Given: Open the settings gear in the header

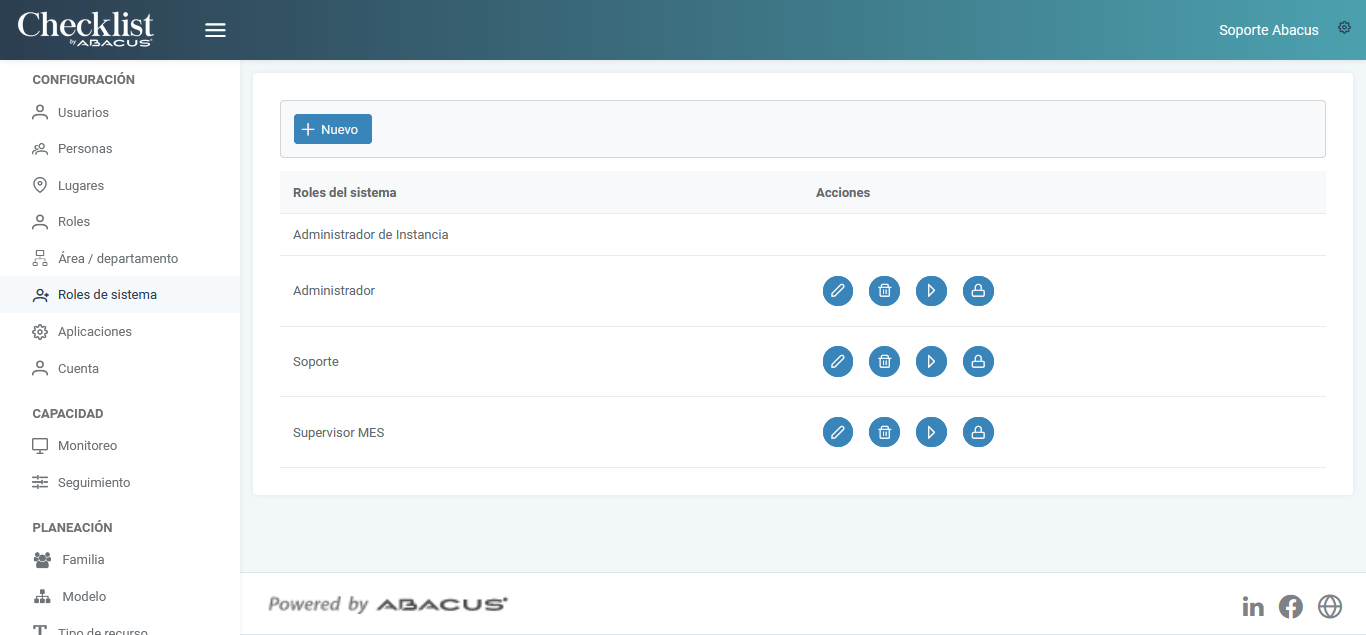Looking at the screenshot, I should click(1344, 28).
